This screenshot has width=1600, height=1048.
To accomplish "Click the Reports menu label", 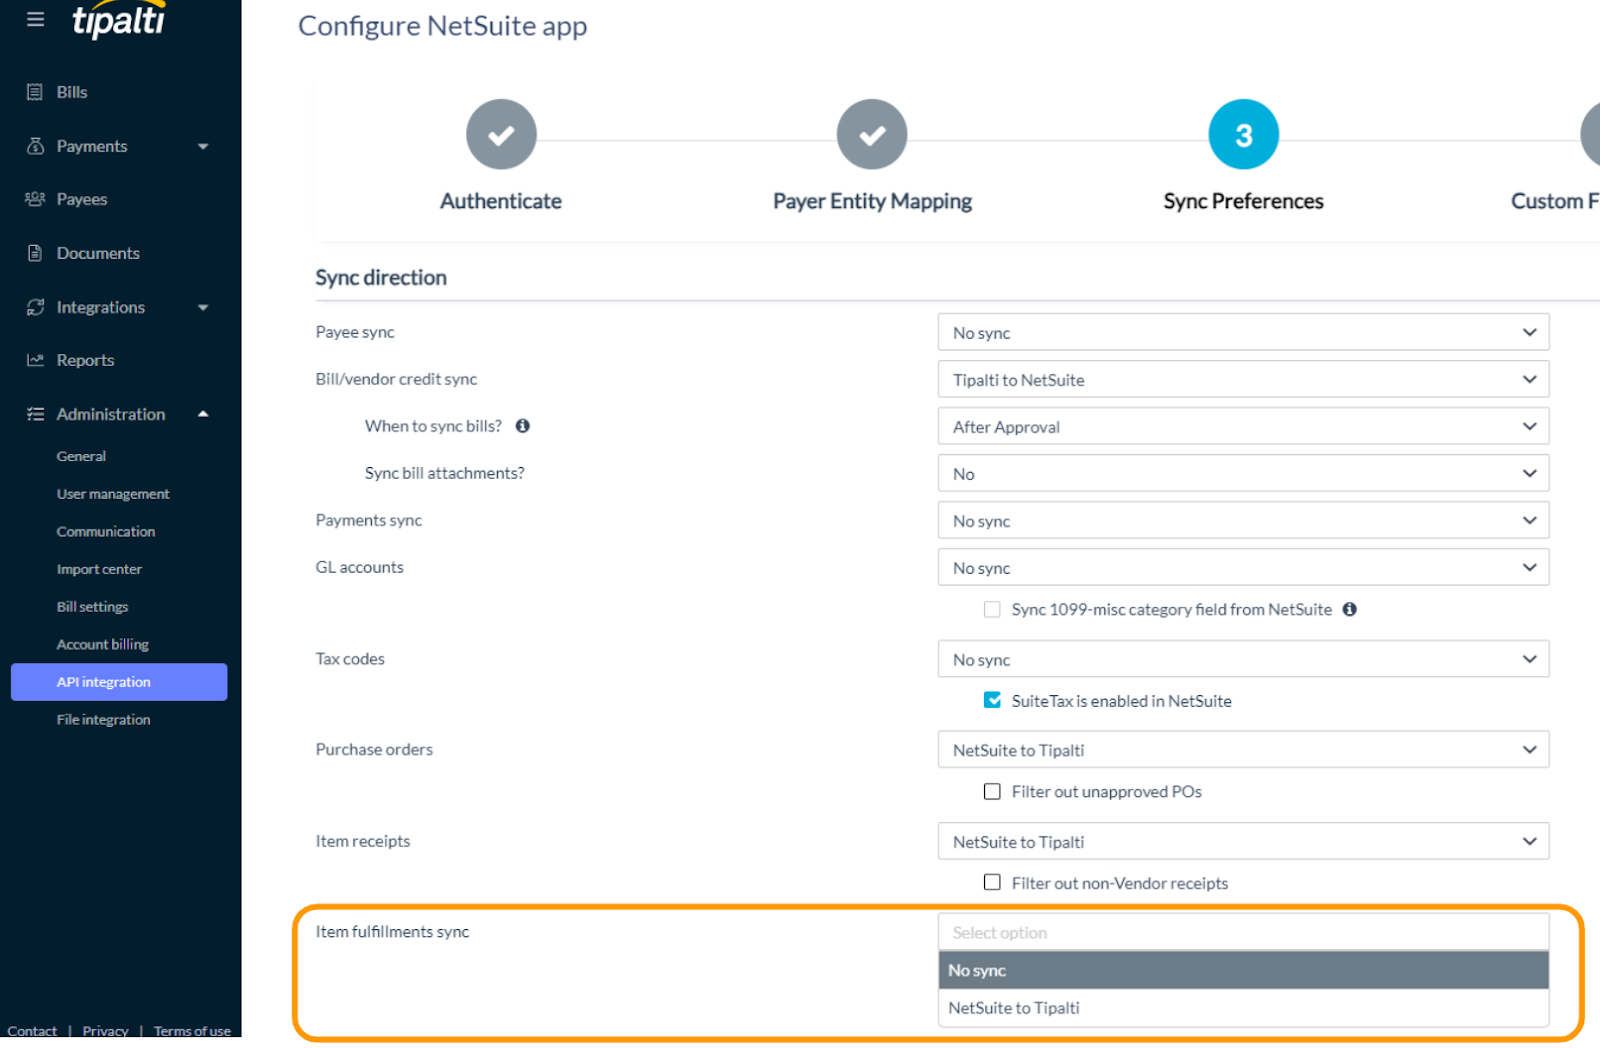I will 85,360.
